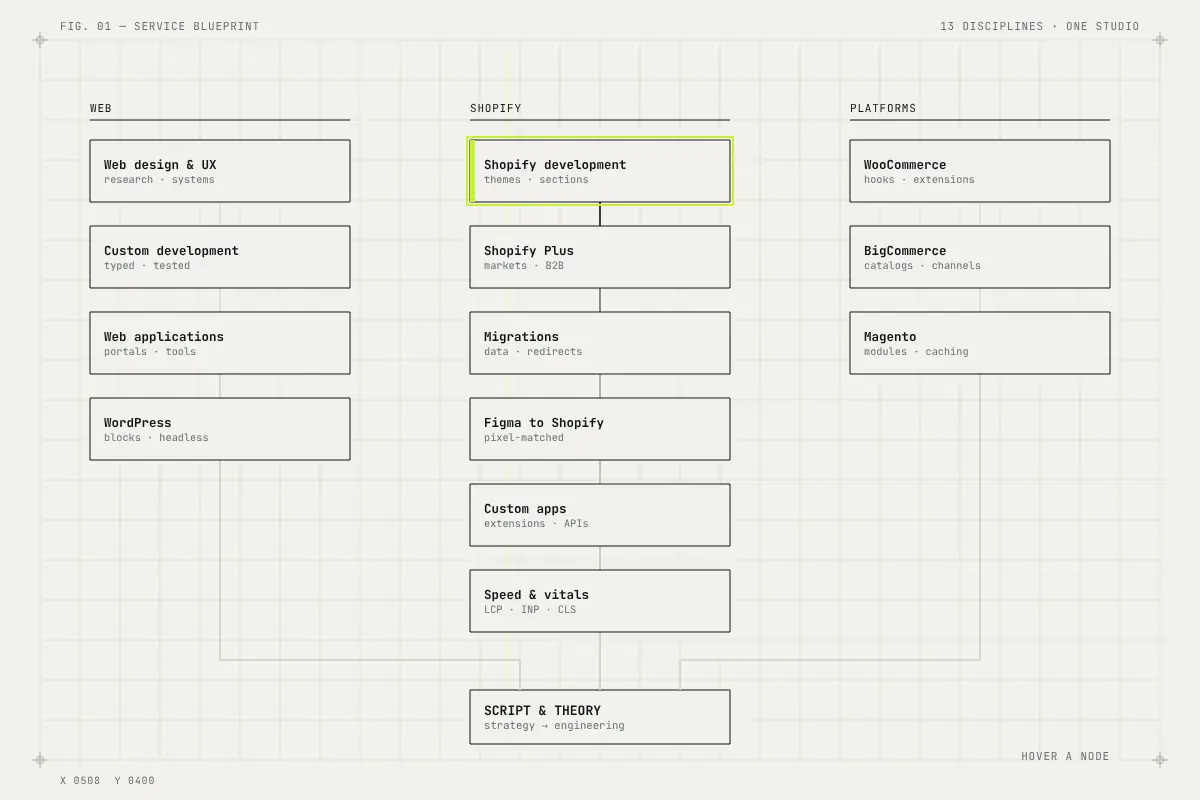This screenshot has height=800, width=1200.
Task: Select the Migrations node
Action: pos(600,343)
